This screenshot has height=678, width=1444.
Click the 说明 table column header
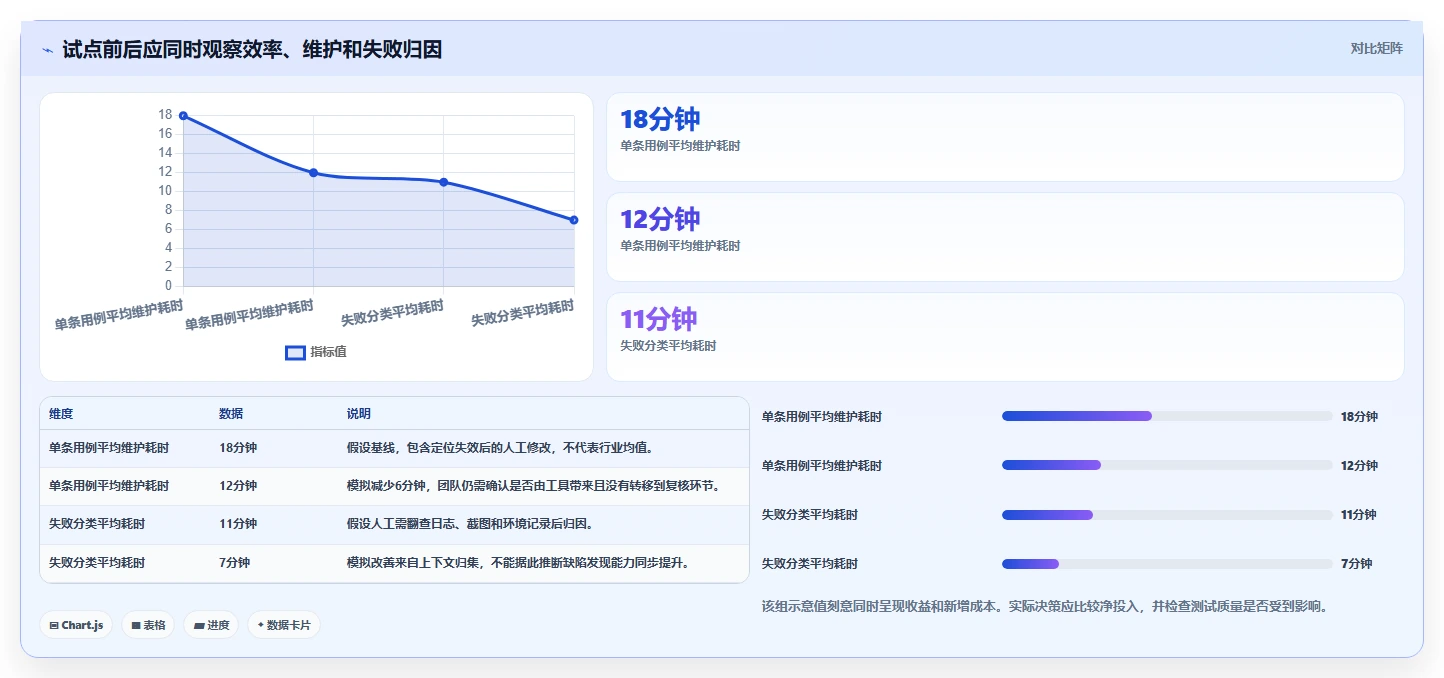359,414
